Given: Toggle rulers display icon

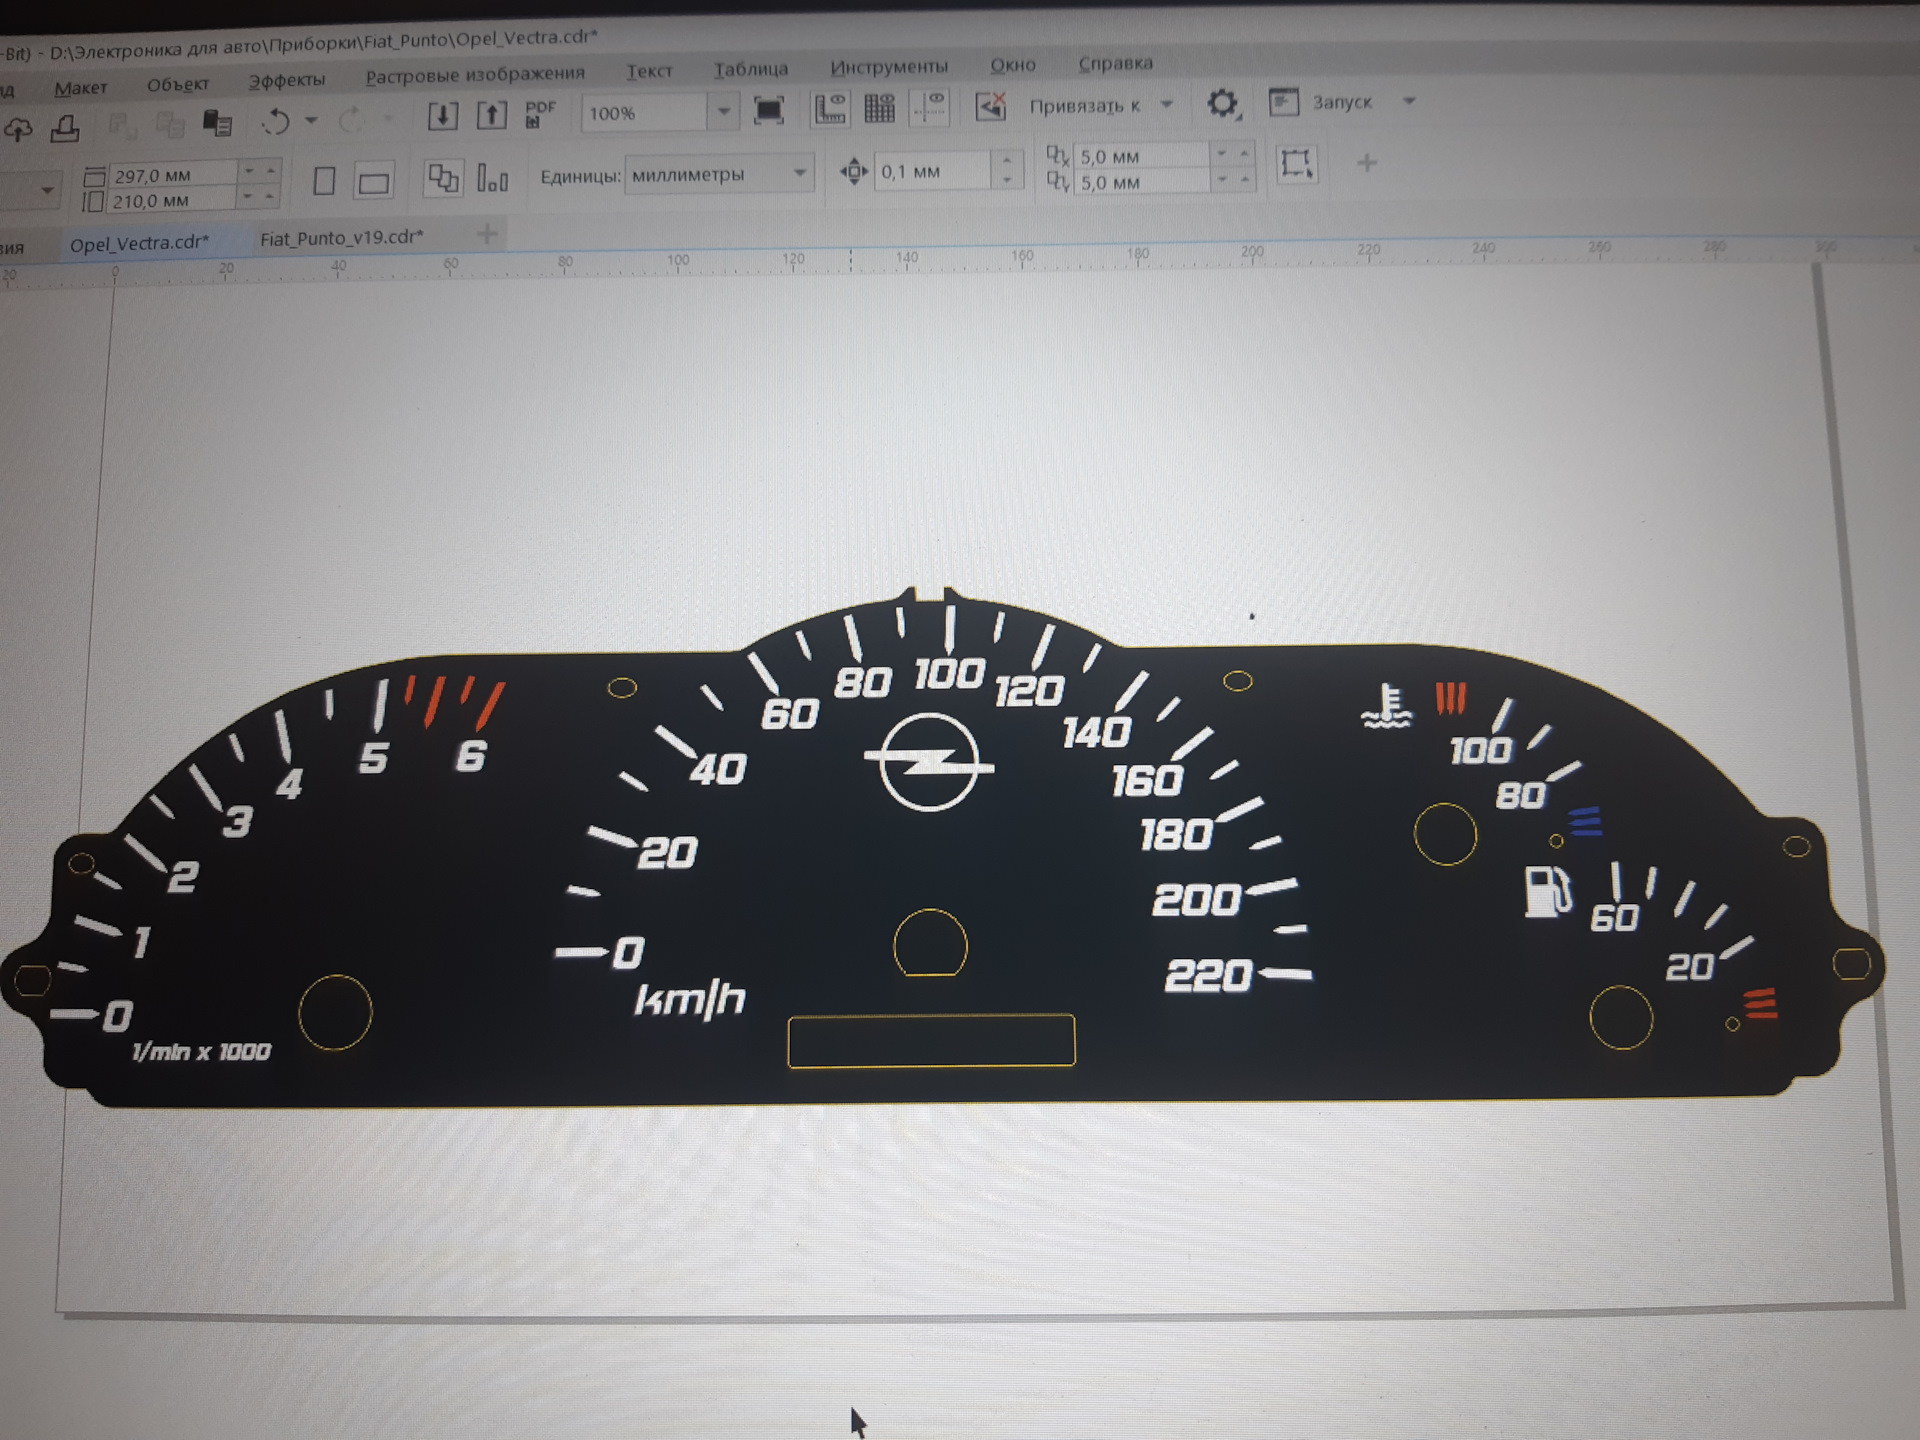Looking at the screenshot, I should 830,108.
